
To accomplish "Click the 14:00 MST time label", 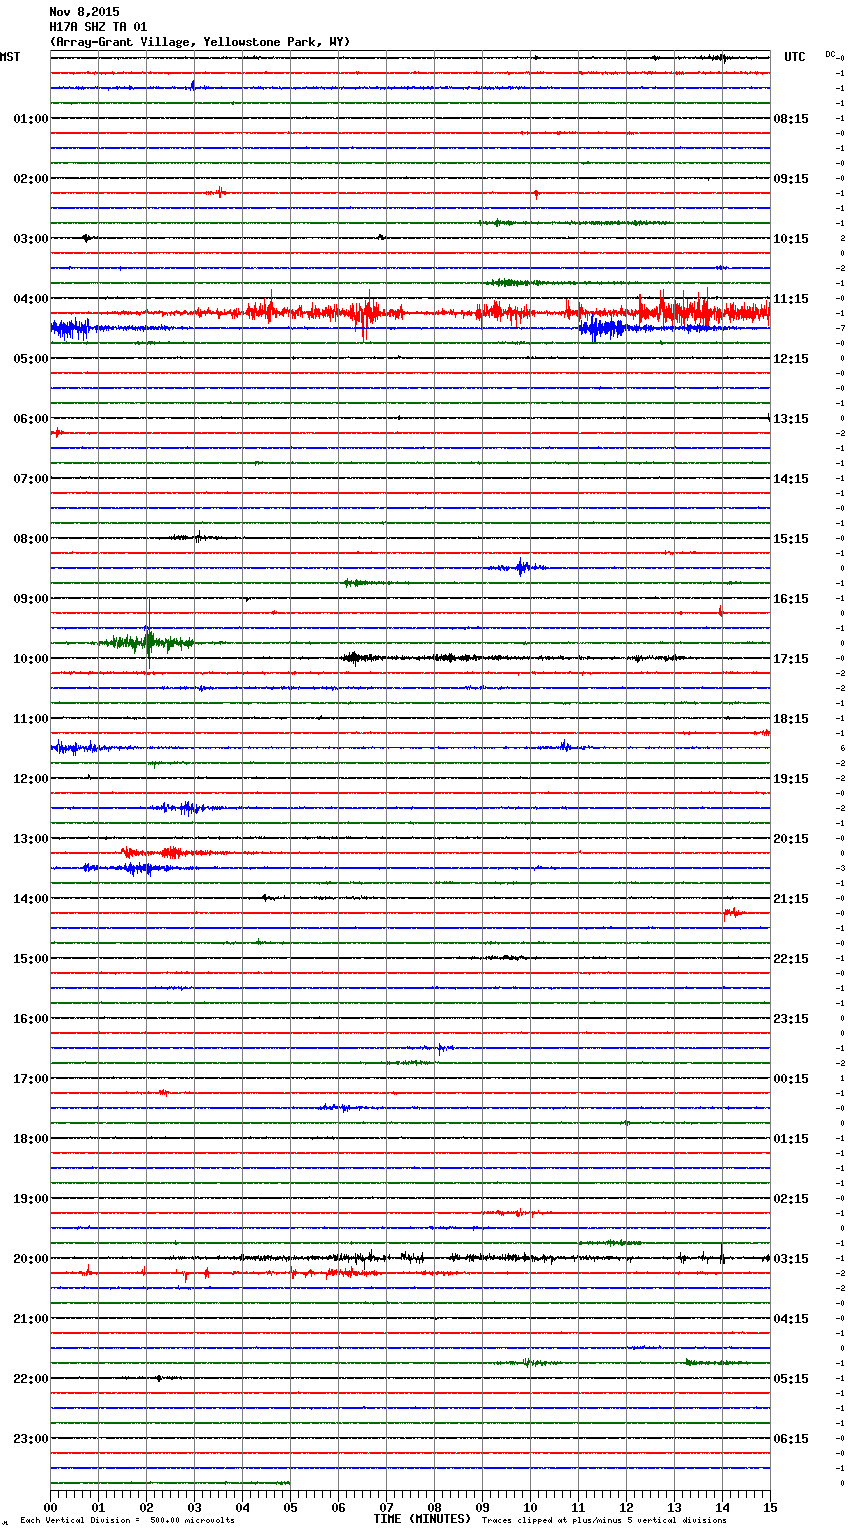I will coord(31,899).
